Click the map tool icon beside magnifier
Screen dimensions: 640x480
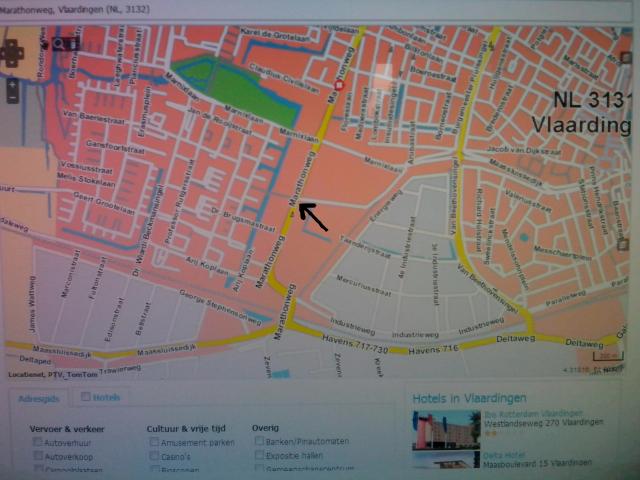74,43
